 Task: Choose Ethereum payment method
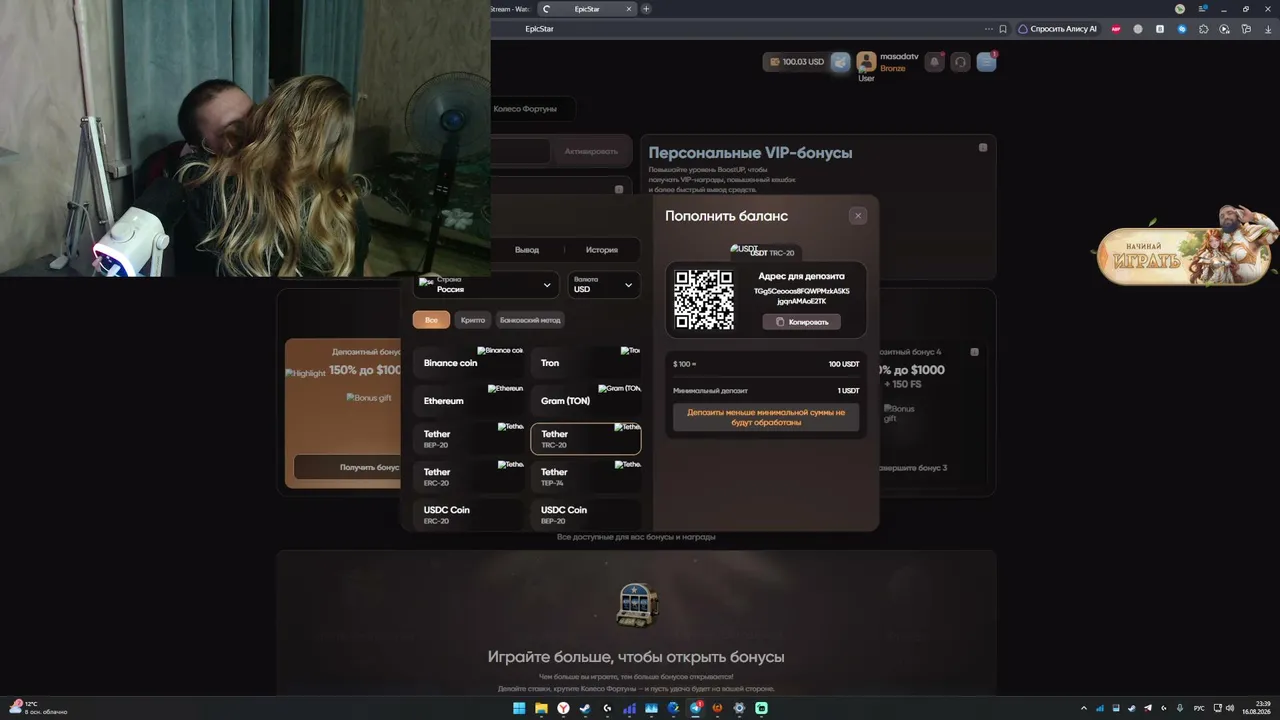tap(468, 401)
